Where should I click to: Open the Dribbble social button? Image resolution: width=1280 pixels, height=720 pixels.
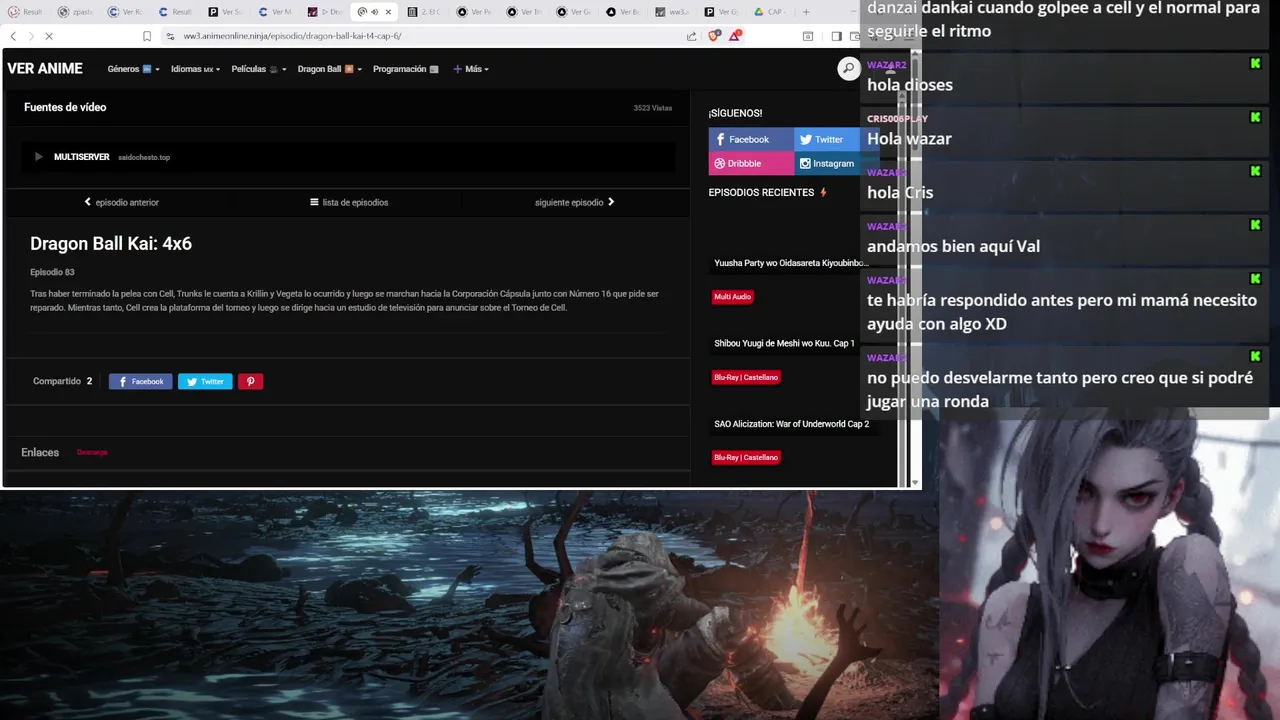751,163
